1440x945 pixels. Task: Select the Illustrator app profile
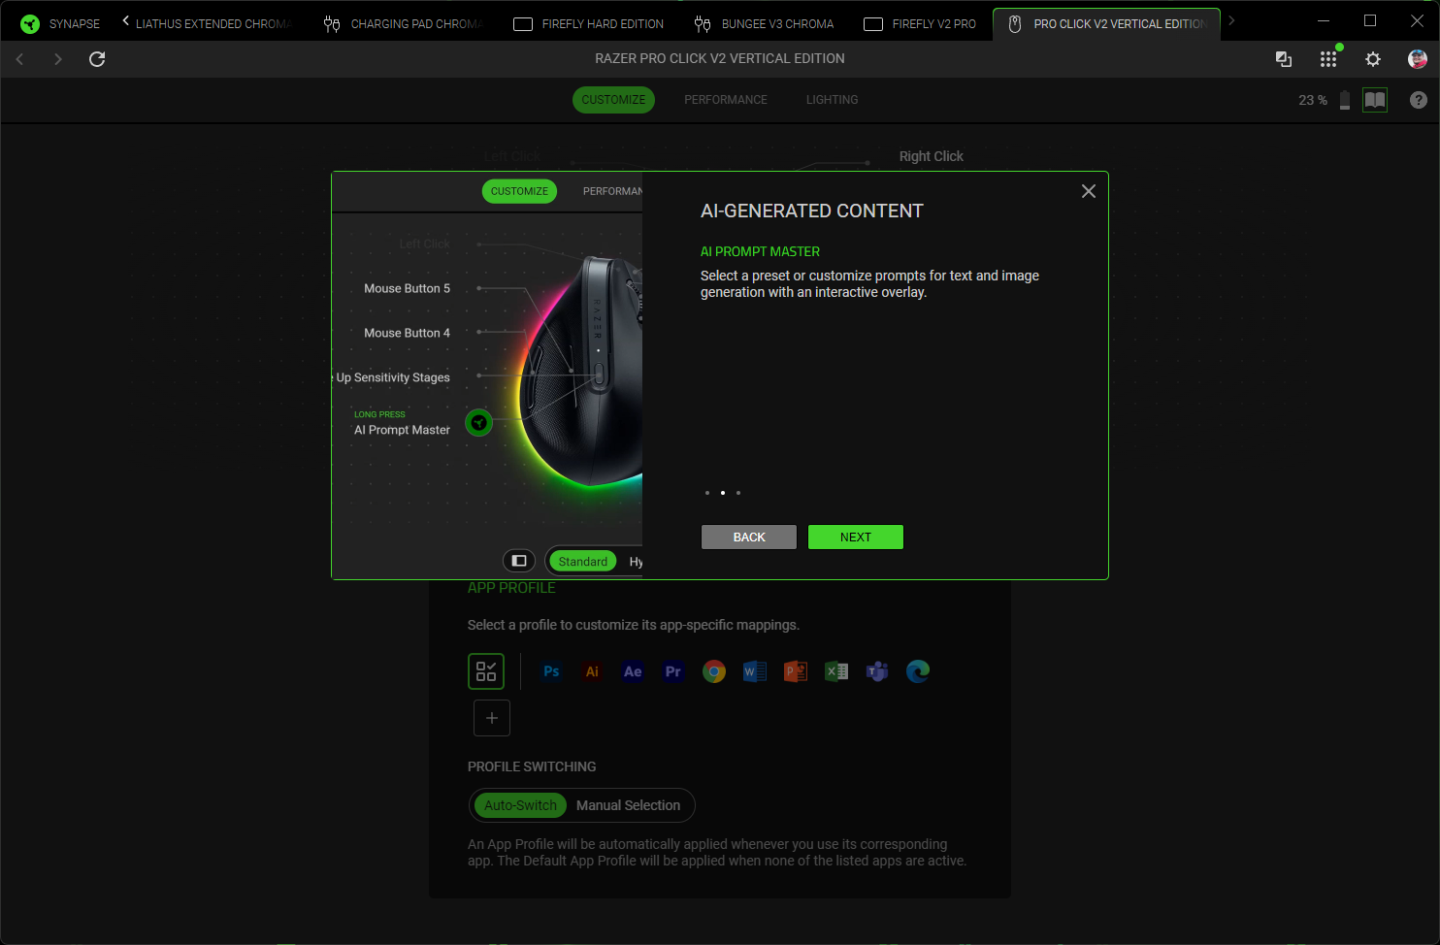tap(592, 671)
